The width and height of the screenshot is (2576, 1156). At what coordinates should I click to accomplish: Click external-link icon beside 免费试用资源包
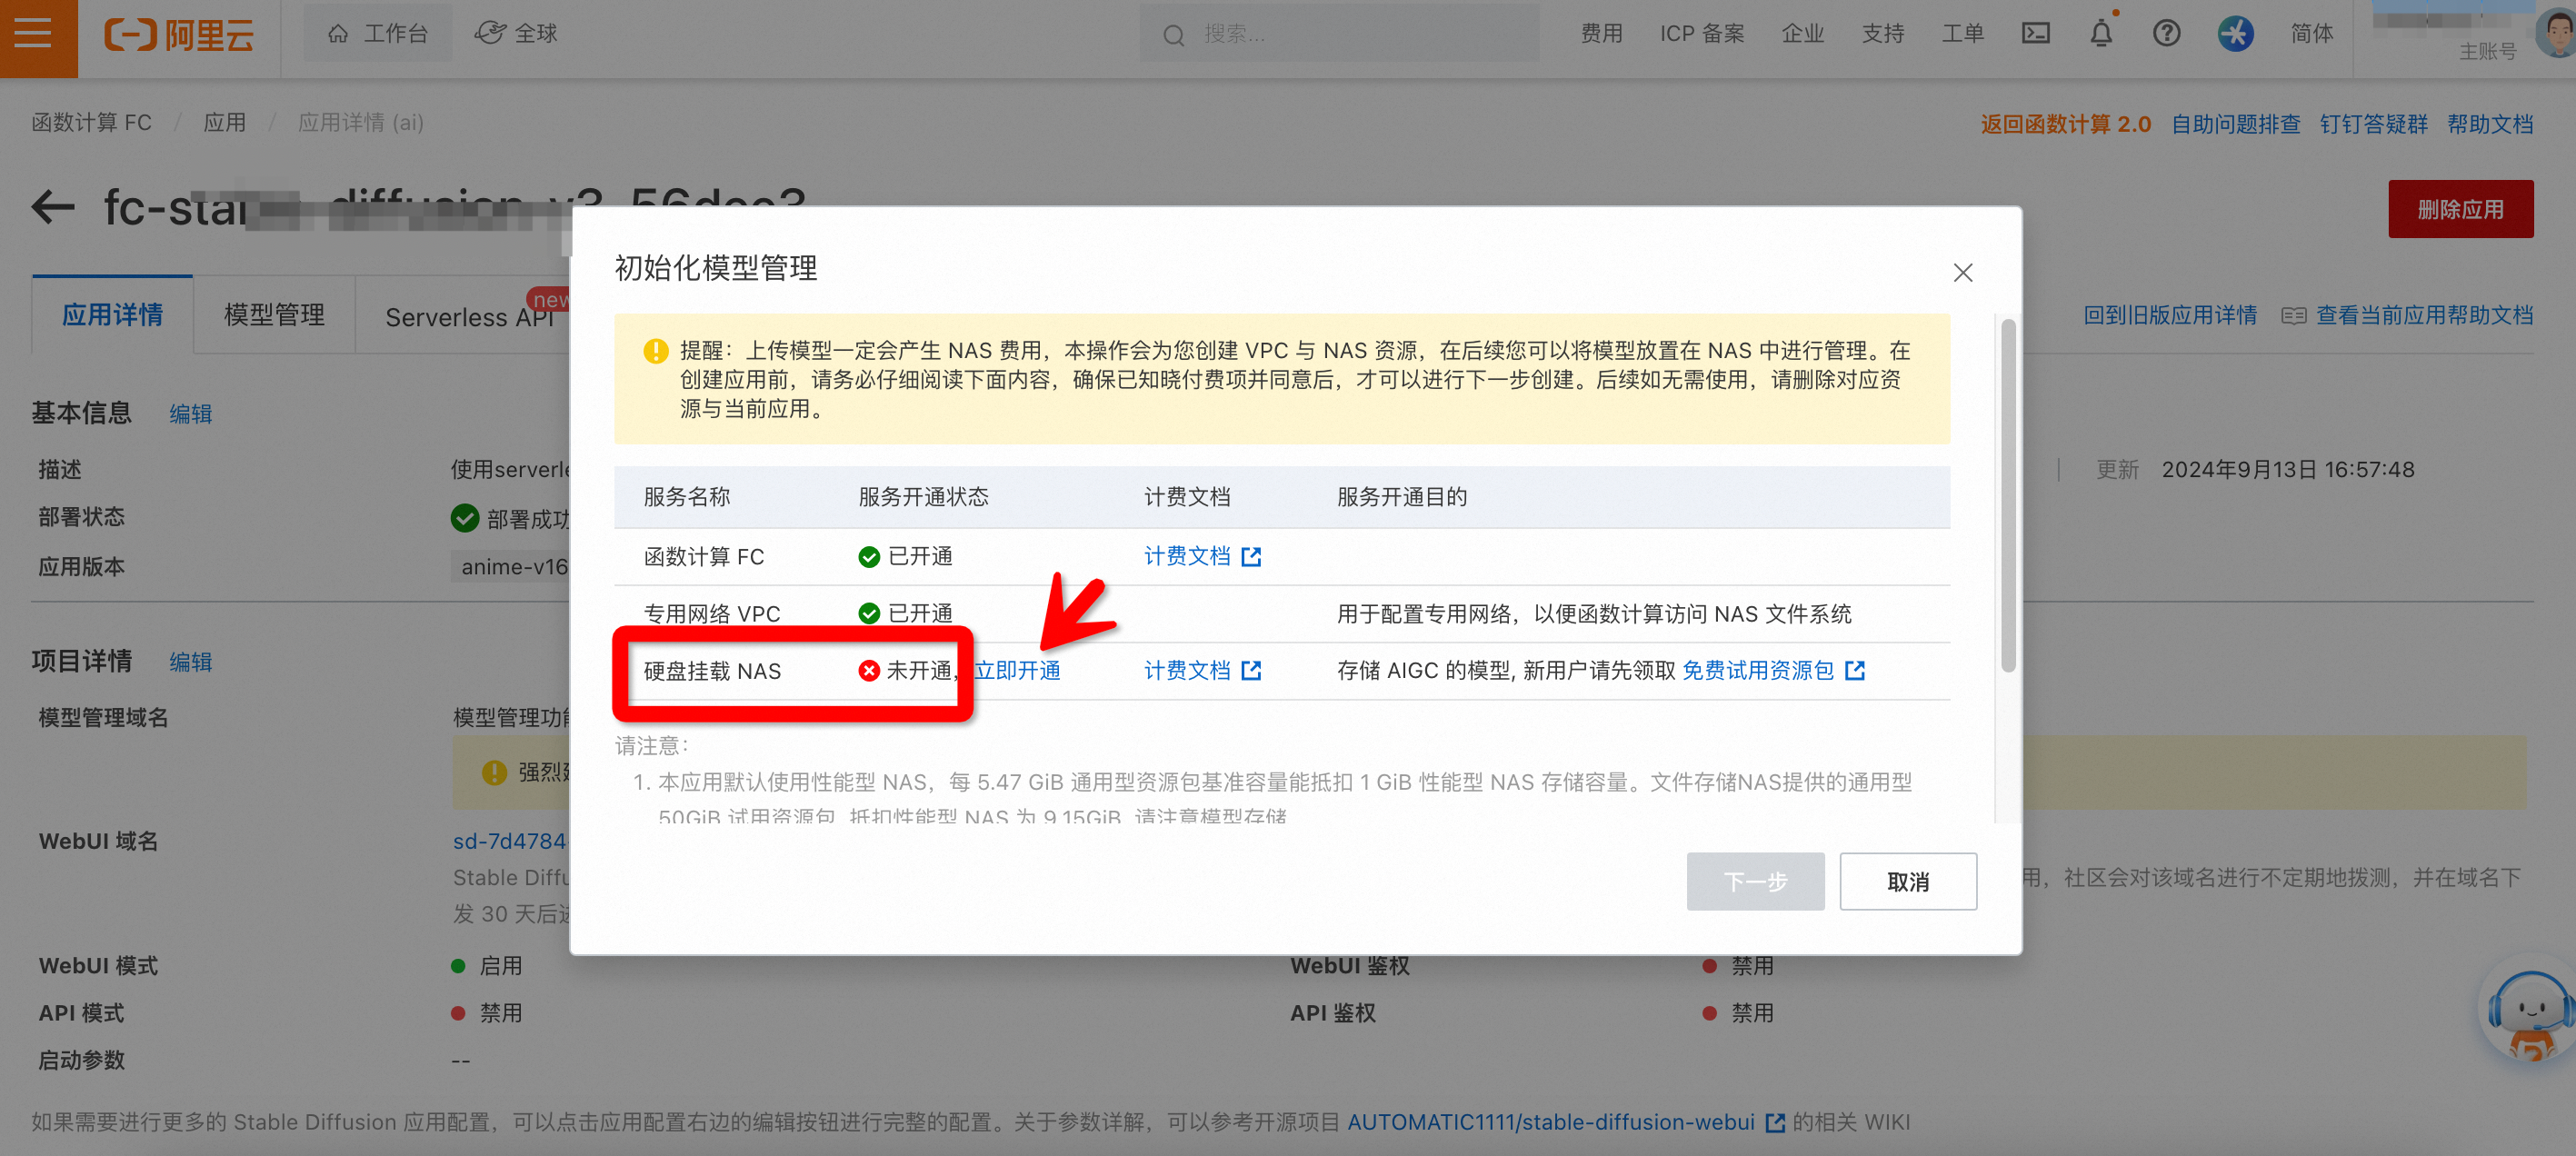pos(1855,670)
